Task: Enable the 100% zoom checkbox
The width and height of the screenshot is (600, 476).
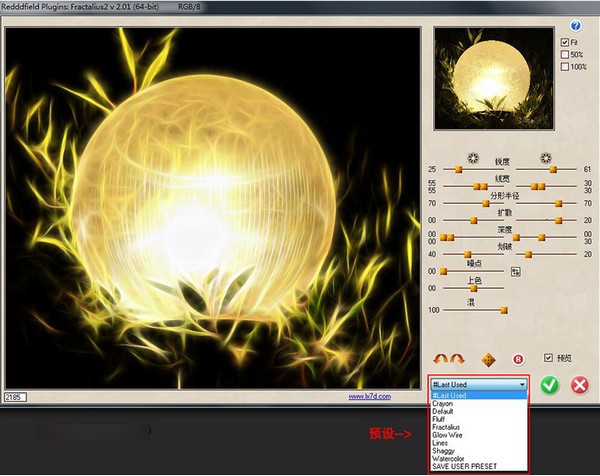Action: pyautogui.click(x=565, y=66)
